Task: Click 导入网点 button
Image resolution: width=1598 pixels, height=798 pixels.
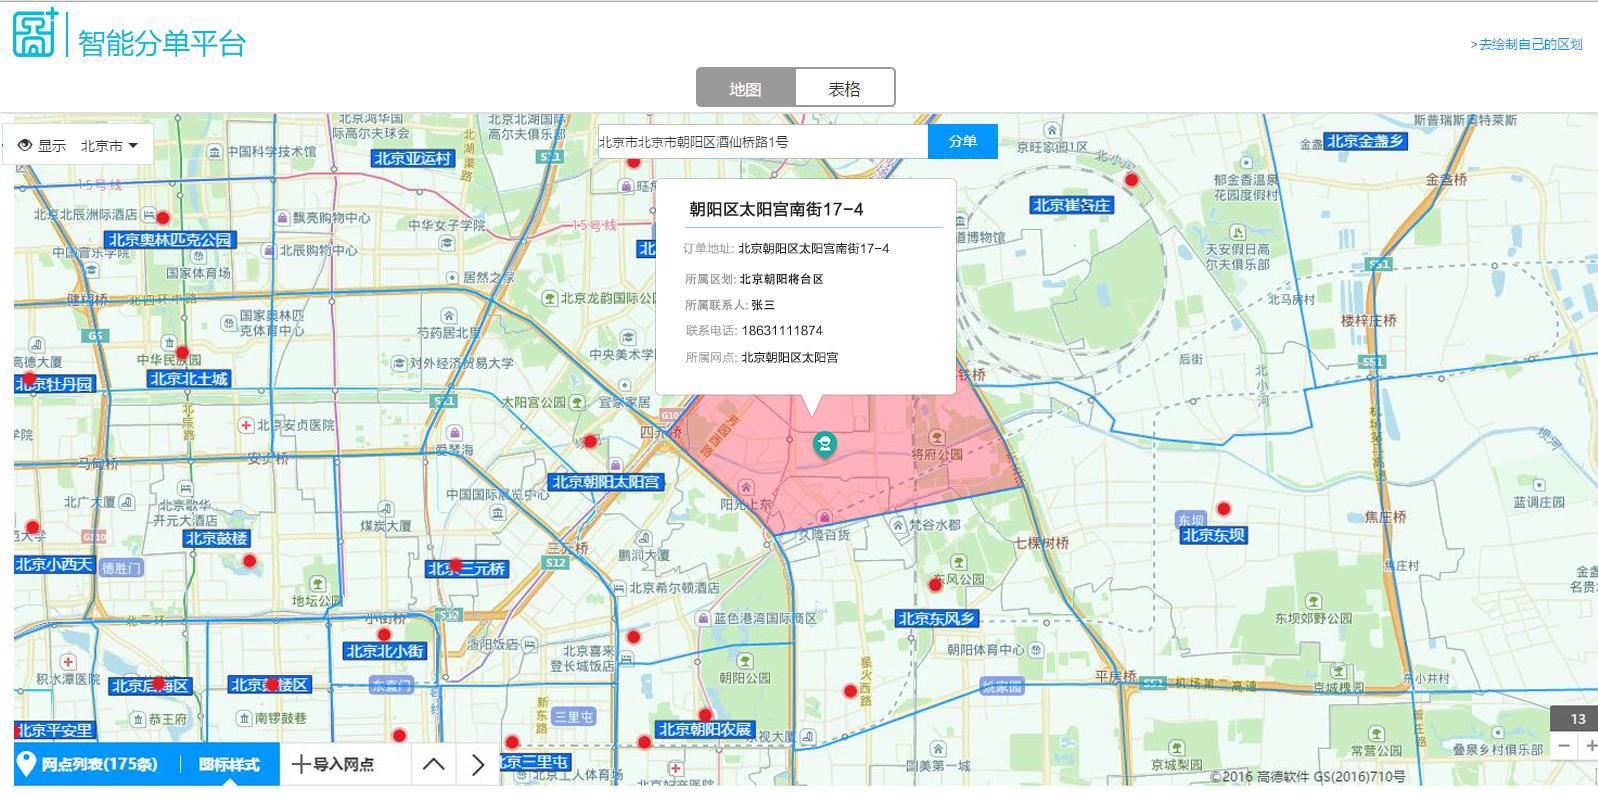Action: pyautogui.click(x=333, y=765)
